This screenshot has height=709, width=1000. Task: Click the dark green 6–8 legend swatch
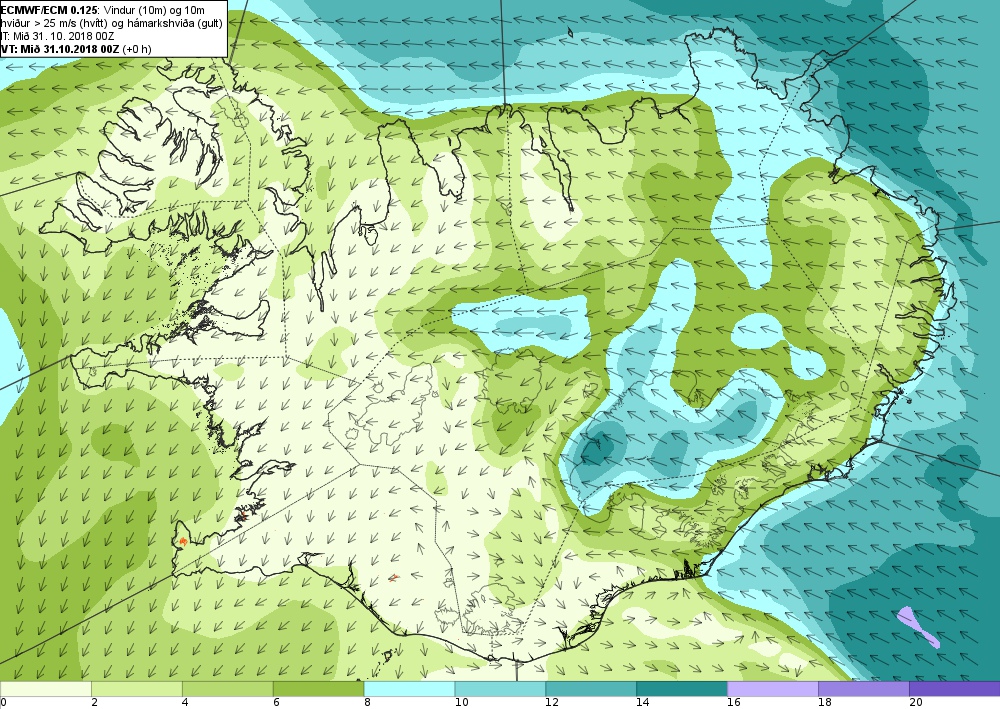(x=318, y=689)
